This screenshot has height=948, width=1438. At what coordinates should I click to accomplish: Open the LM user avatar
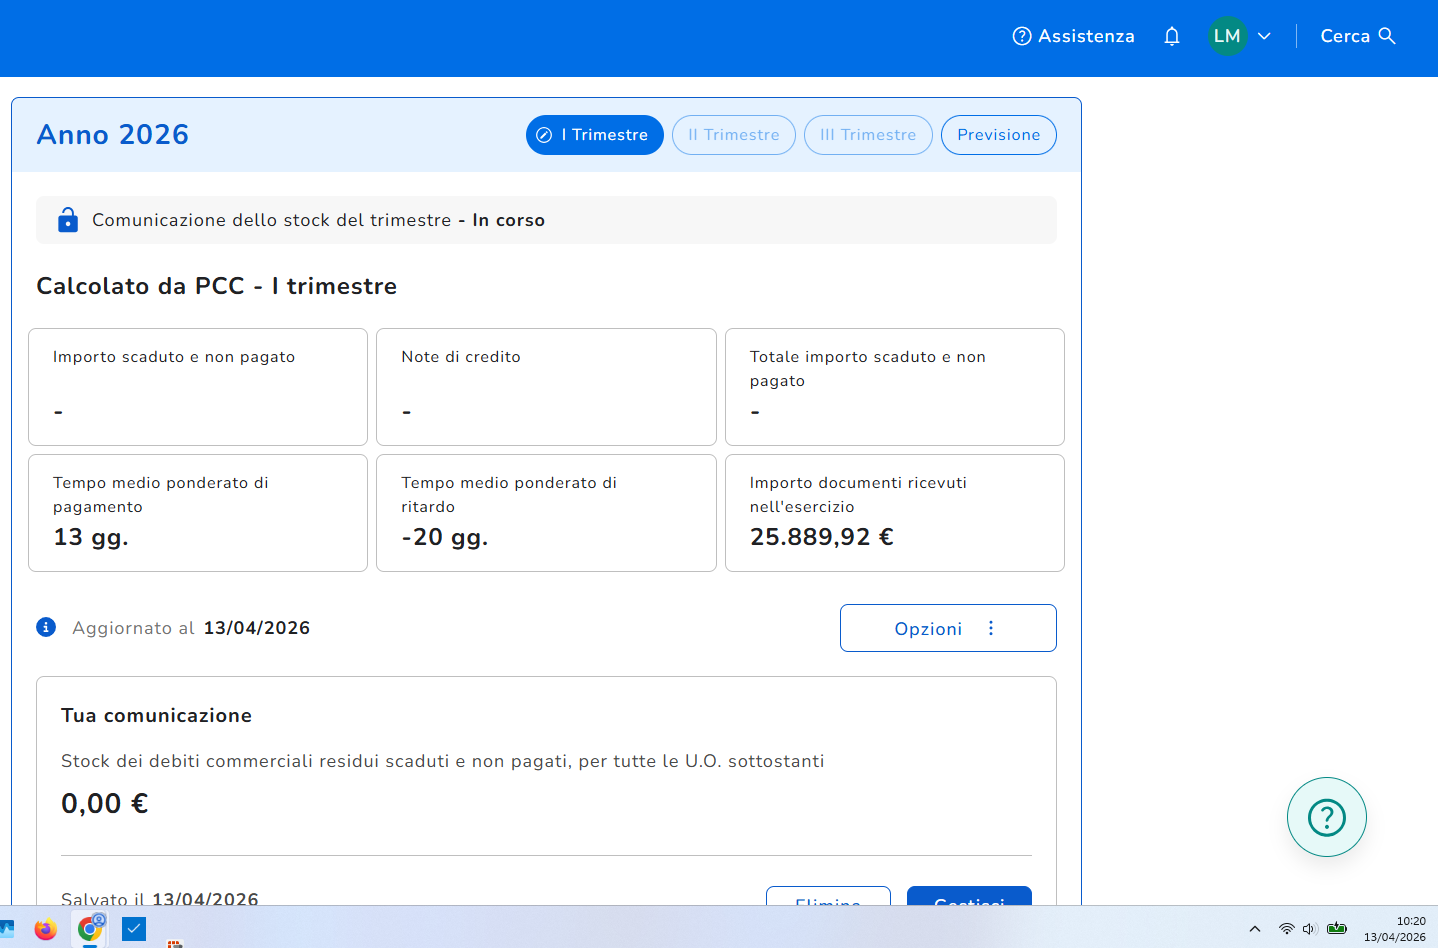[x=1227, y=36]
